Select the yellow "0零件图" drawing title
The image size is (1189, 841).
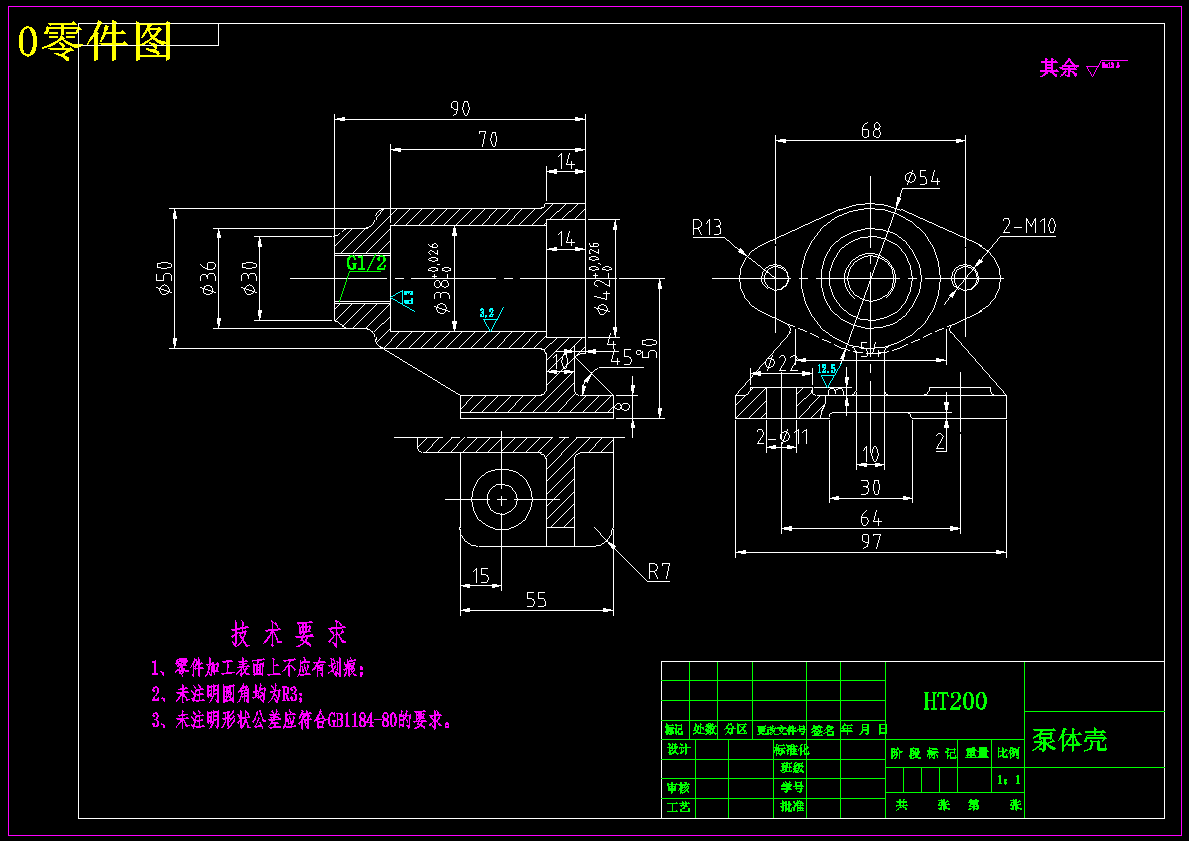tap(95, 42)
